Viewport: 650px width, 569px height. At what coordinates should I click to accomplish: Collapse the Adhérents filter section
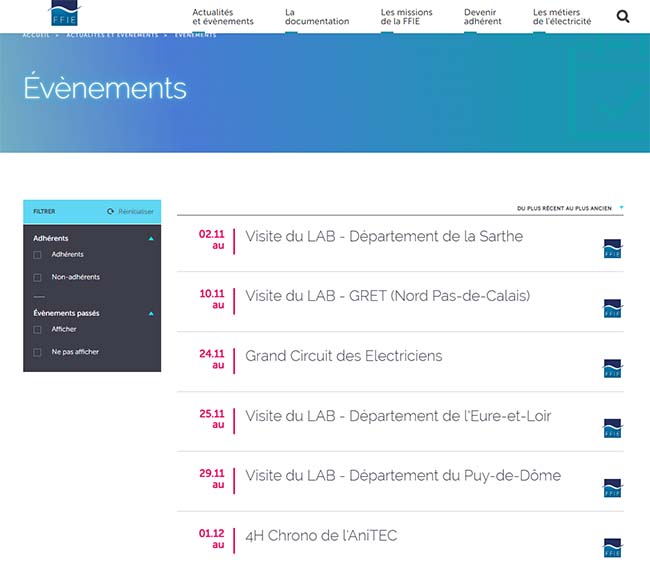(151, 239)
